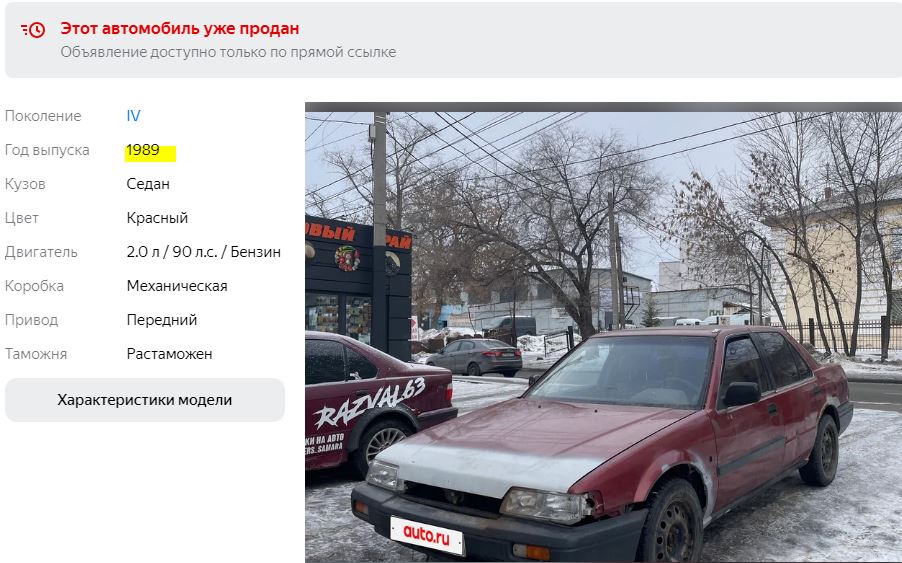Click the auto.ru logo on license plate
Viewport: 902px width, 563px height.
point(426,535)
